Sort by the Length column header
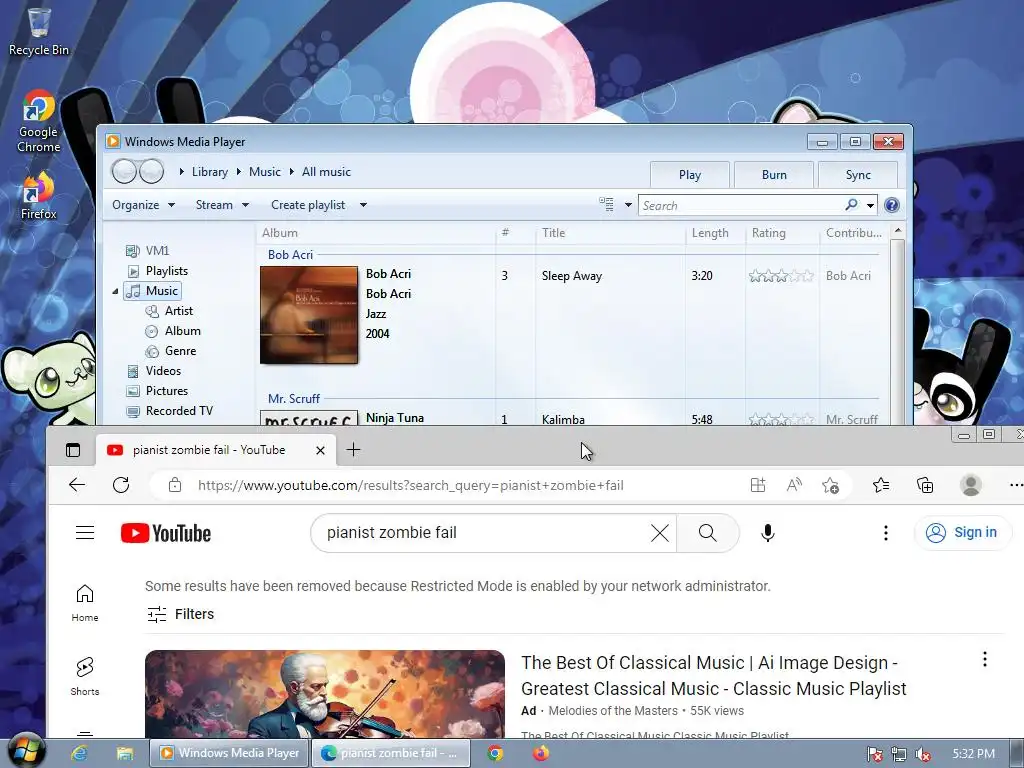1024x768 pixels. 710,232
